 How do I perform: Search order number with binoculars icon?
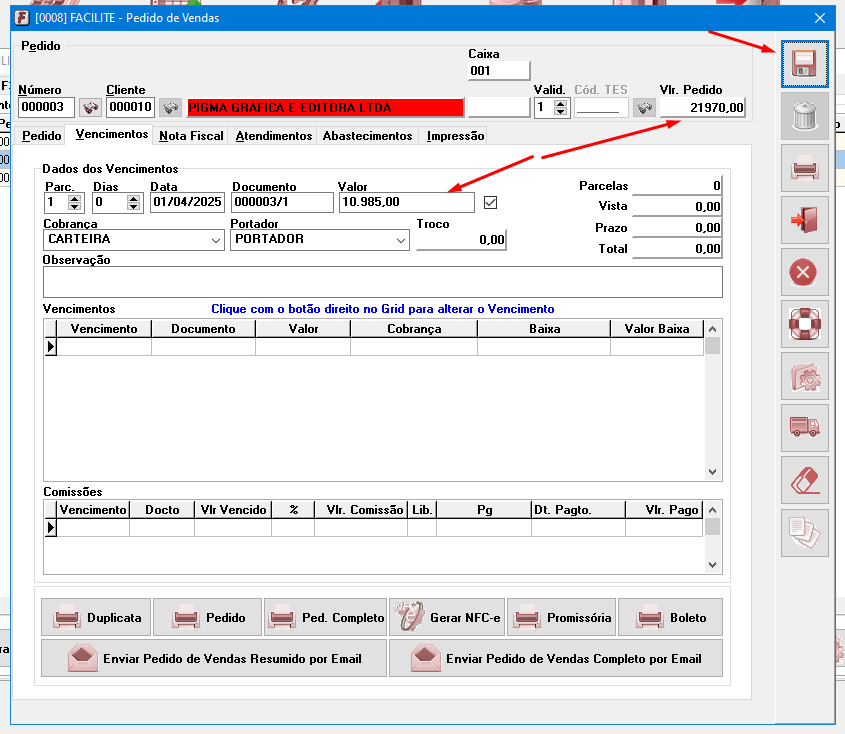tap(90, 107)
